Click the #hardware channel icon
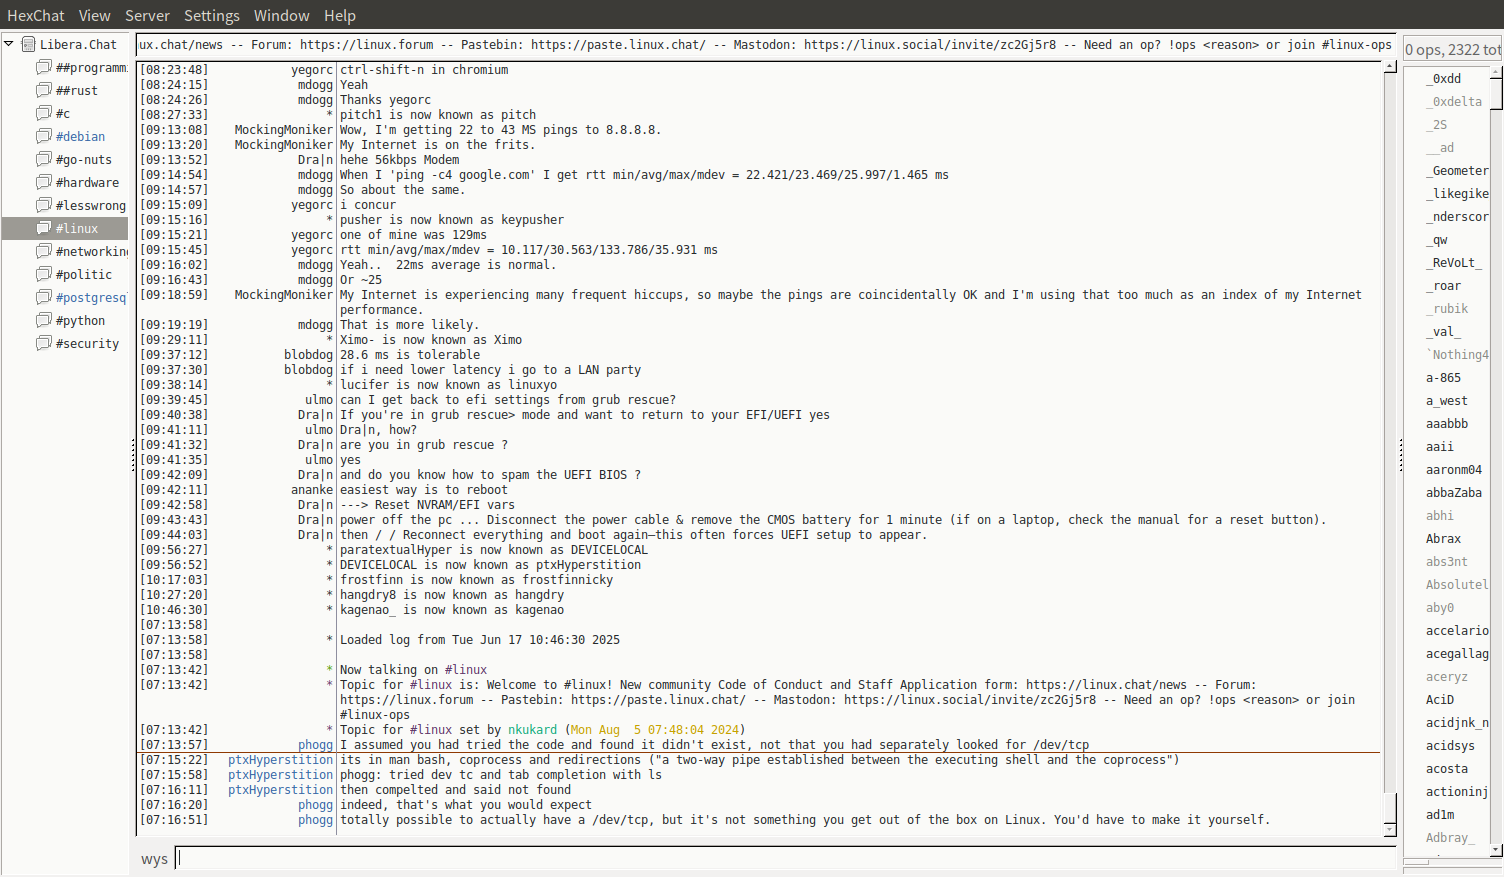 point(44,182)
